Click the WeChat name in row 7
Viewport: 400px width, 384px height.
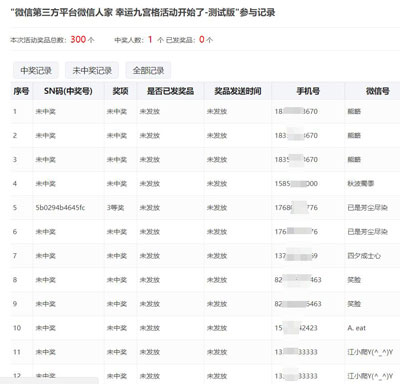point(364,256)
